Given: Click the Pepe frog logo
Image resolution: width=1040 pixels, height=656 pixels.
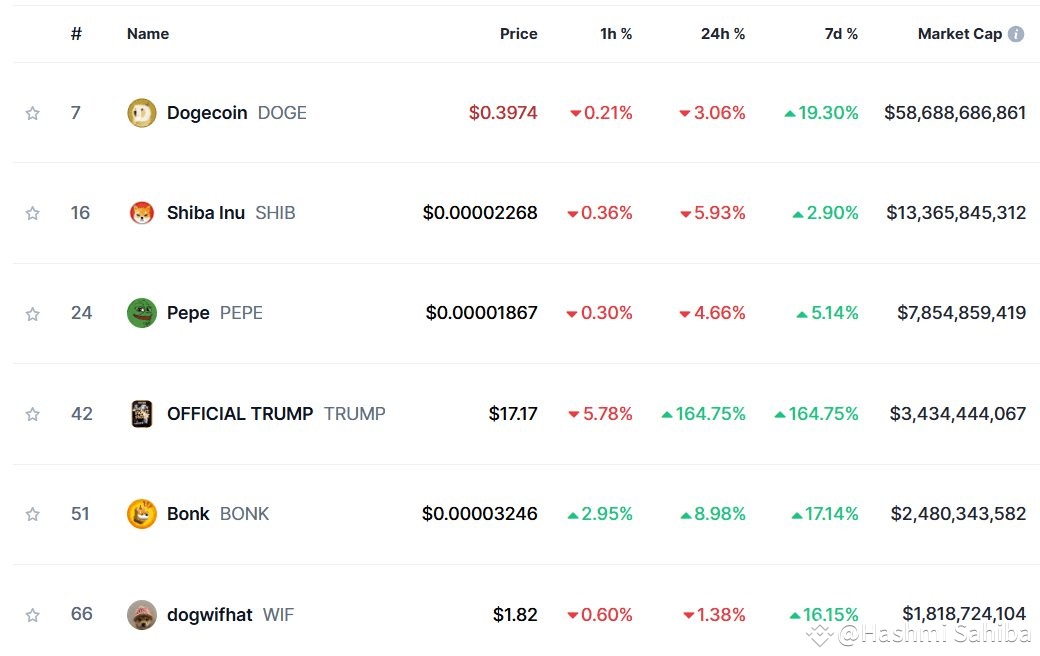Looking at the screenshot, I should coord(142,313).
